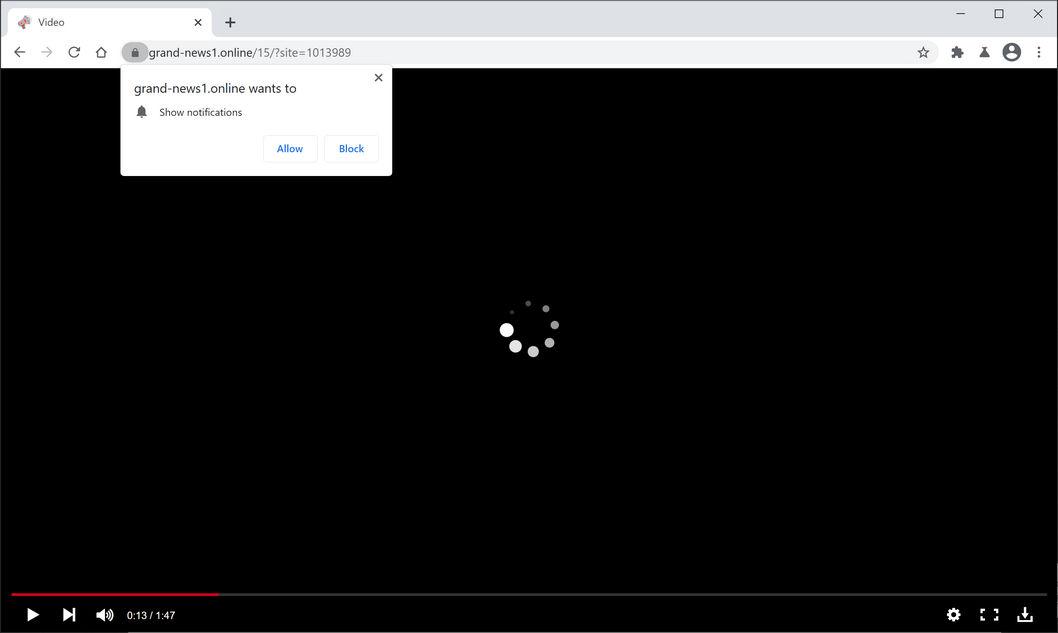This screenshot has width=1058, height=633.
Task: Open the browser three-dot menu
Action: point(1040,52)
